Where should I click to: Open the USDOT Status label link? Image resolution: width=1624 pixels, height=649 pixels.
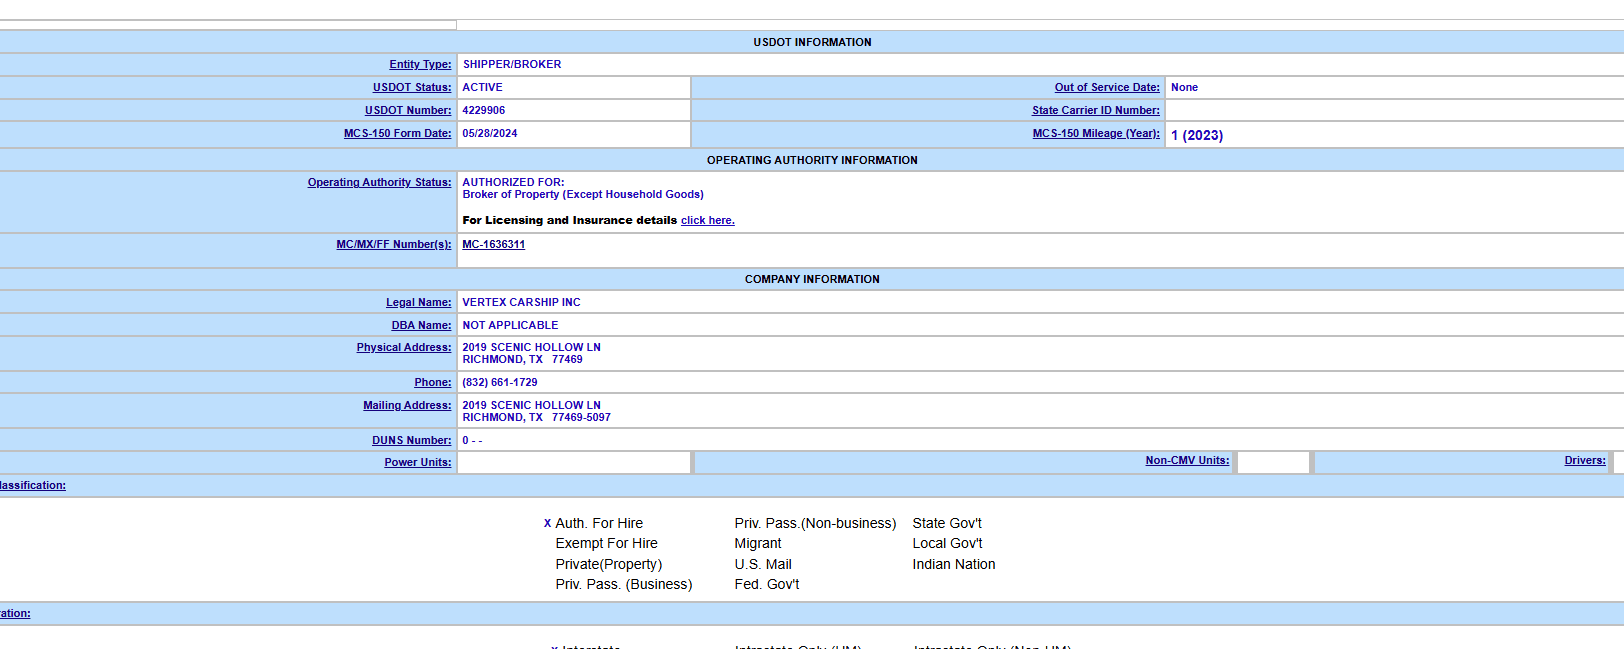(412, 87)
